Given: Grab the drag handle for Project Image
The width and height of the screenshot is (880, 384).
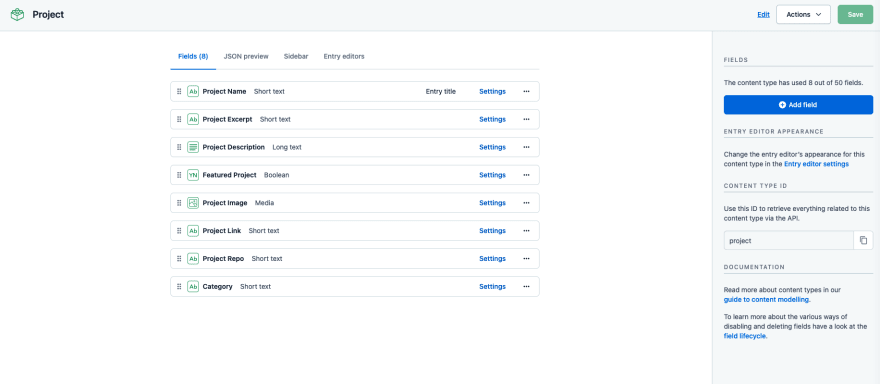Looking at the screenshot, I should click(x=179, y=203).
